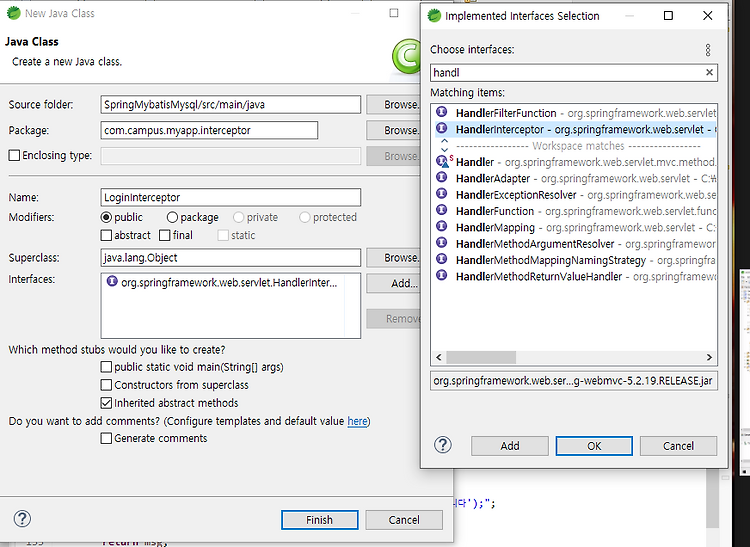Open the 'here' templates configuration link
This screenshot has height=547, width=750.
click(x=357, y=421)
